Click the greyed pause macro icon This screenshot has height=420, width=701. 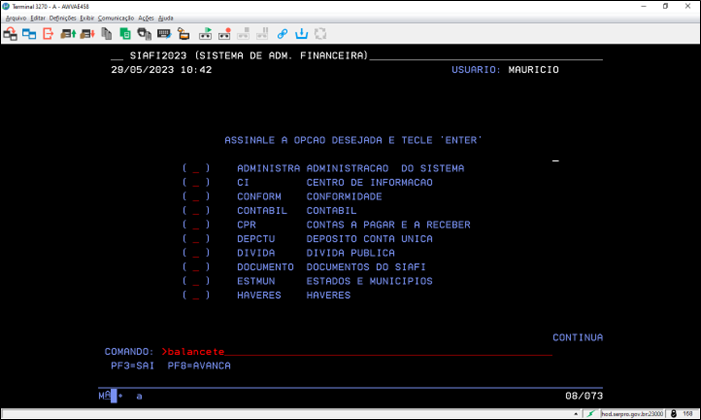[x=262, y=34]
